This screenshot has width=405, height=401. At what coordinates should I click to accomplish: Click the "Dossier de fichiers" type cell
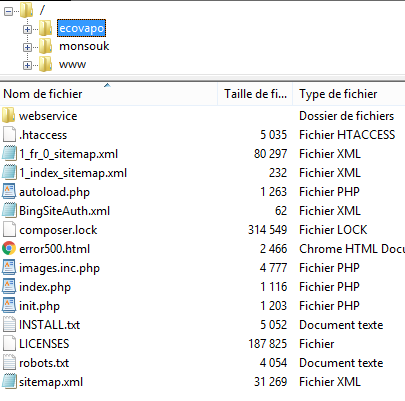point(347,116)
